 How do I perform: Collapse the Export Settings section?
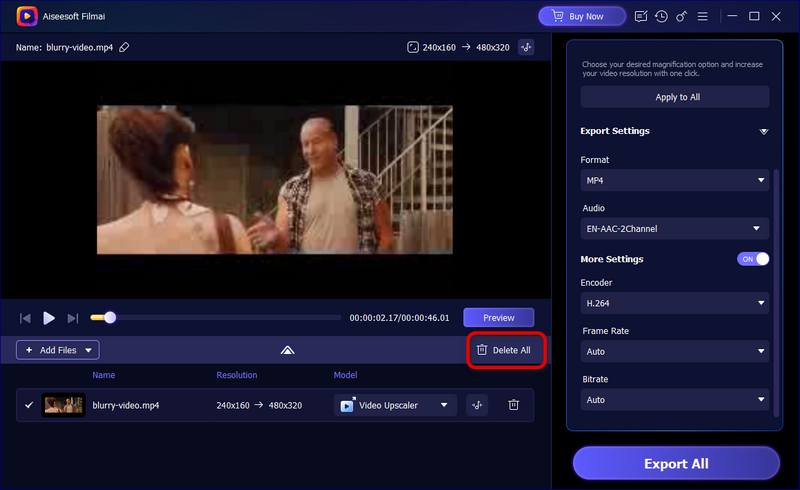pos(763,131)
